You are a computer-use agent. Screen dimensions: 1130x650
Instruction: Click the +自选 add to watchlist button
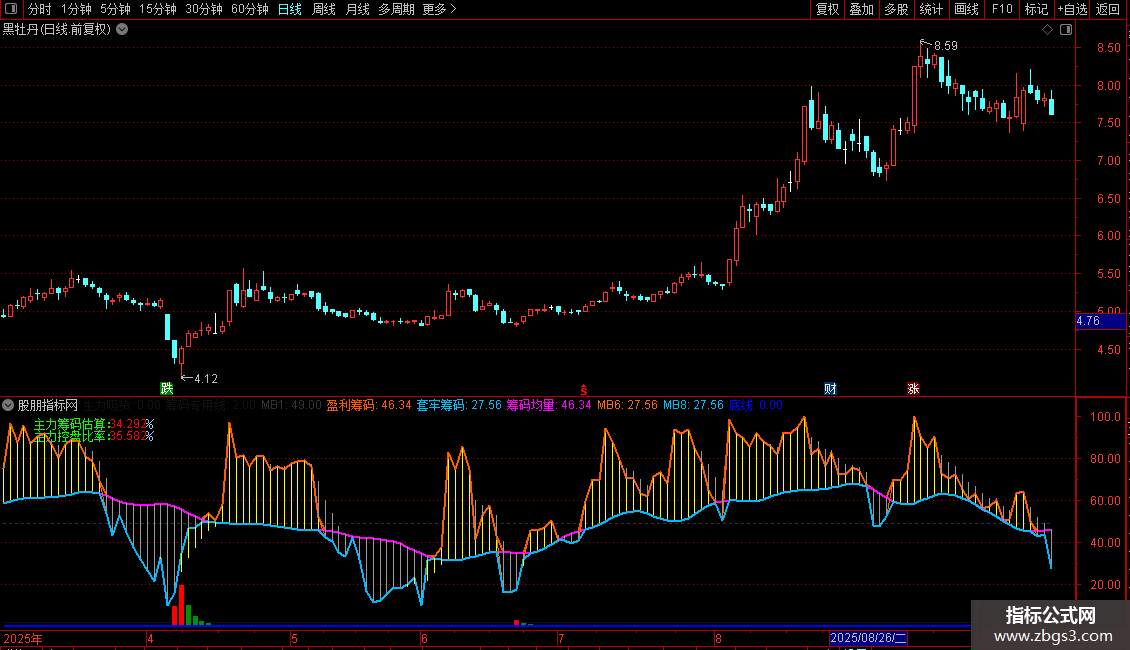click(1071, 9)
